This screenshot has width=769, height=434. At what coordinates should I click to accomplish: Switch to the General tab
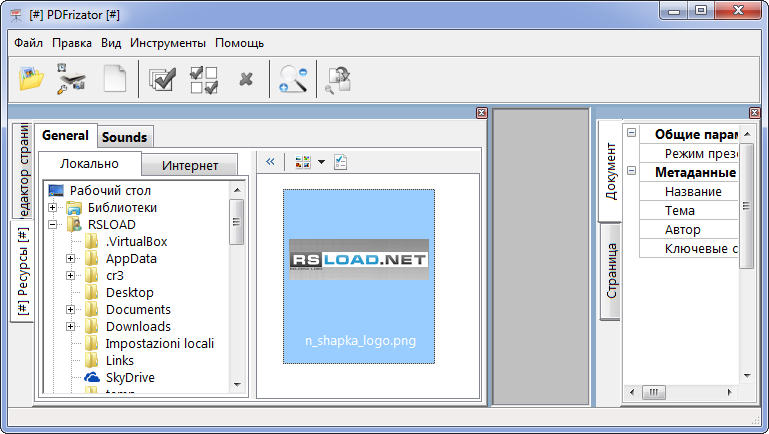point(65,135)
